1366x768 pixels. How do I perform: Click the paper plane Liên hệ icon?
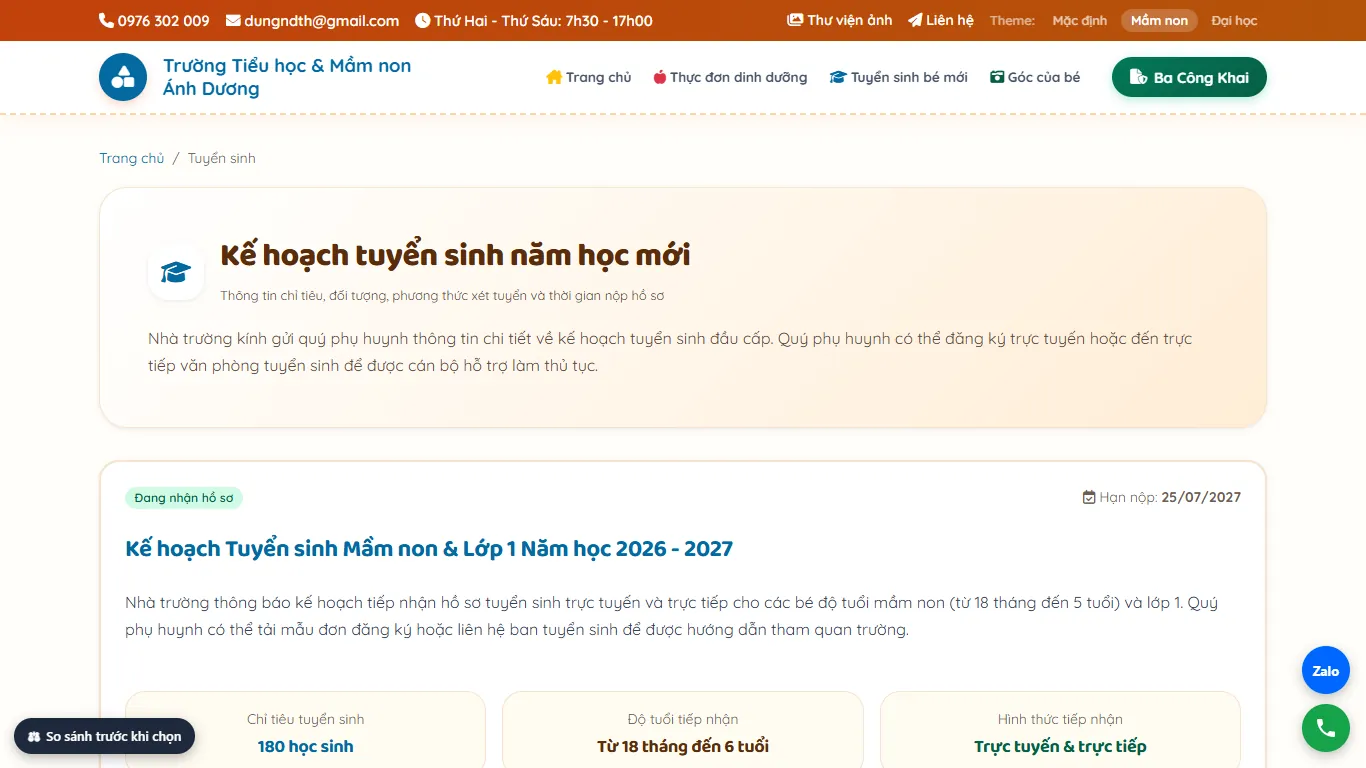coord(915,20)
